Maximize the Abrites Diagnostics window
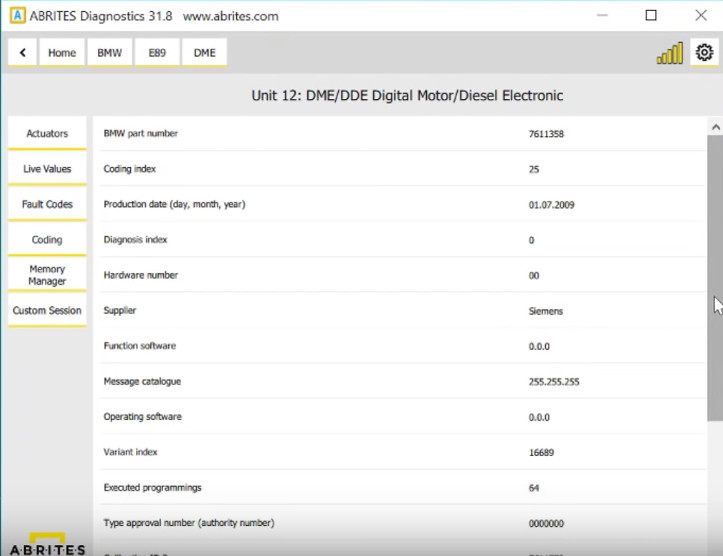The height and width of the screenshot is (556, 723). coord(651,16)
